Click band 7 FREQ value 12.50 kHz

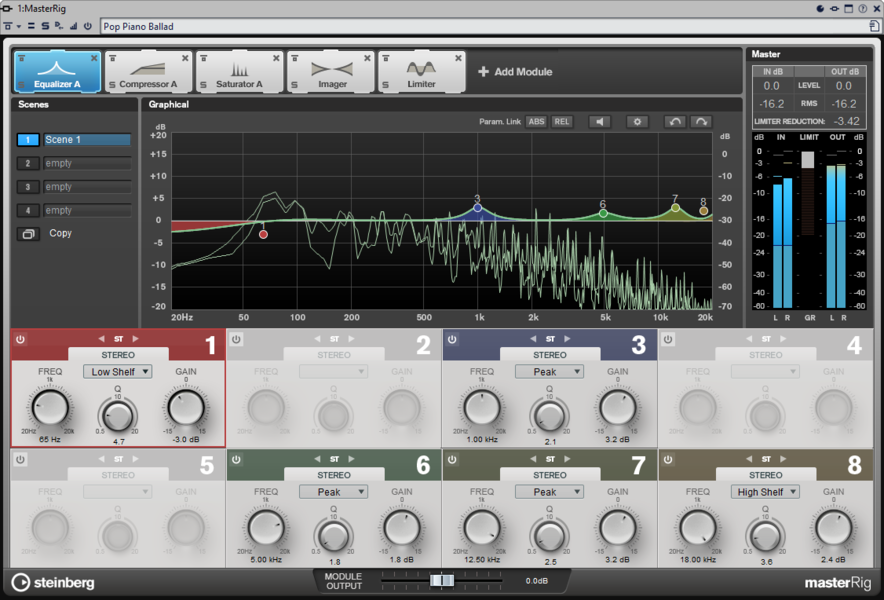click(482, 560)
